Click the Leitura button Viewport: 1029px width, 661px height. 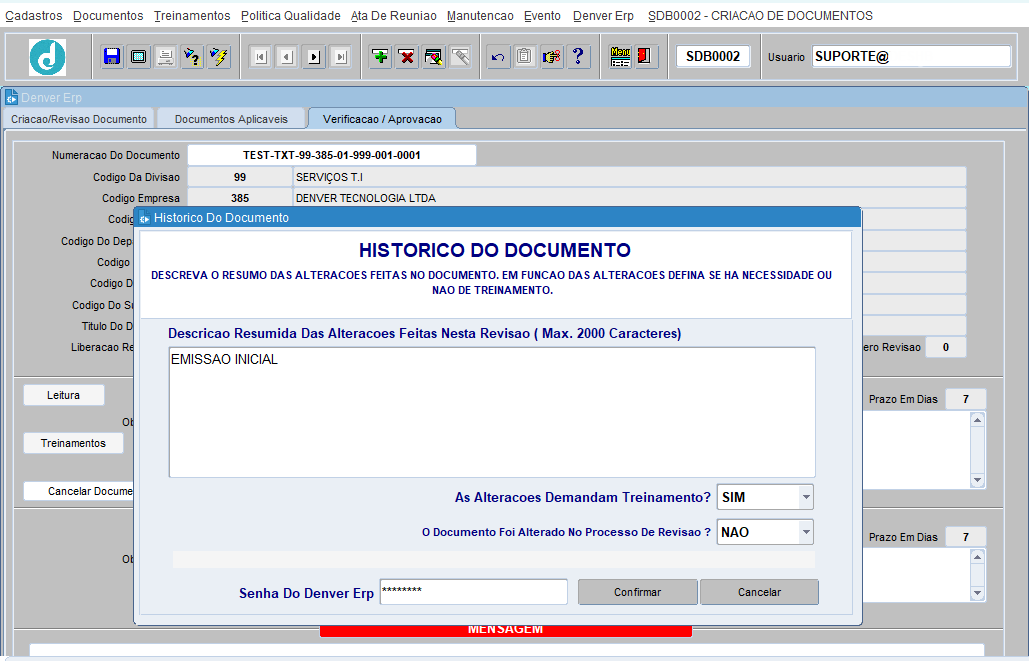pos(64,395)
